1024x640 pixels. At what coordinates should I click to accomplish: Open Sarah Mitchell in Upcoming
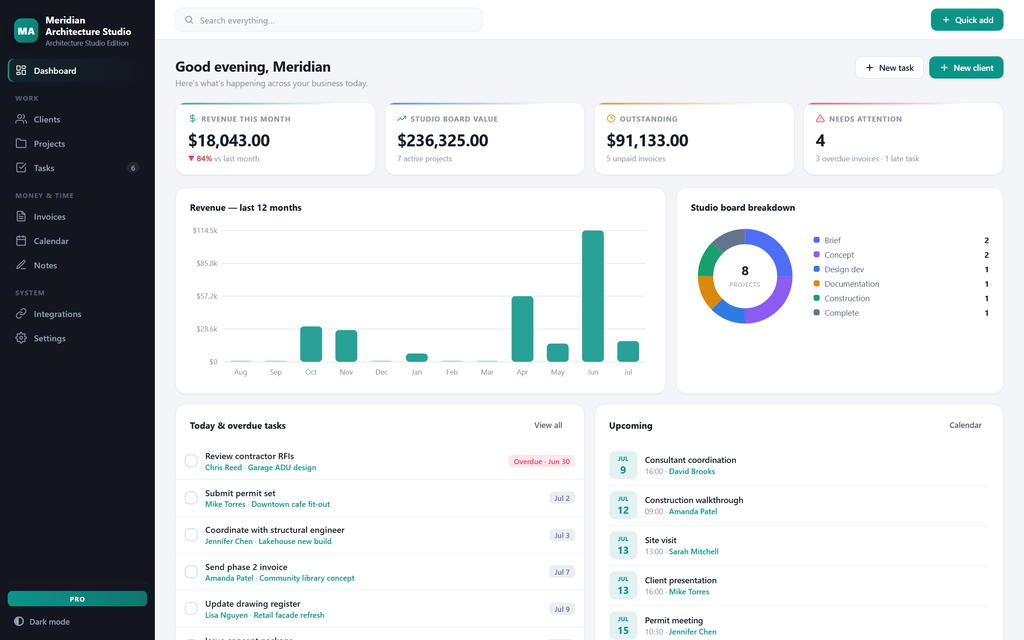click(x=694, y=552)
